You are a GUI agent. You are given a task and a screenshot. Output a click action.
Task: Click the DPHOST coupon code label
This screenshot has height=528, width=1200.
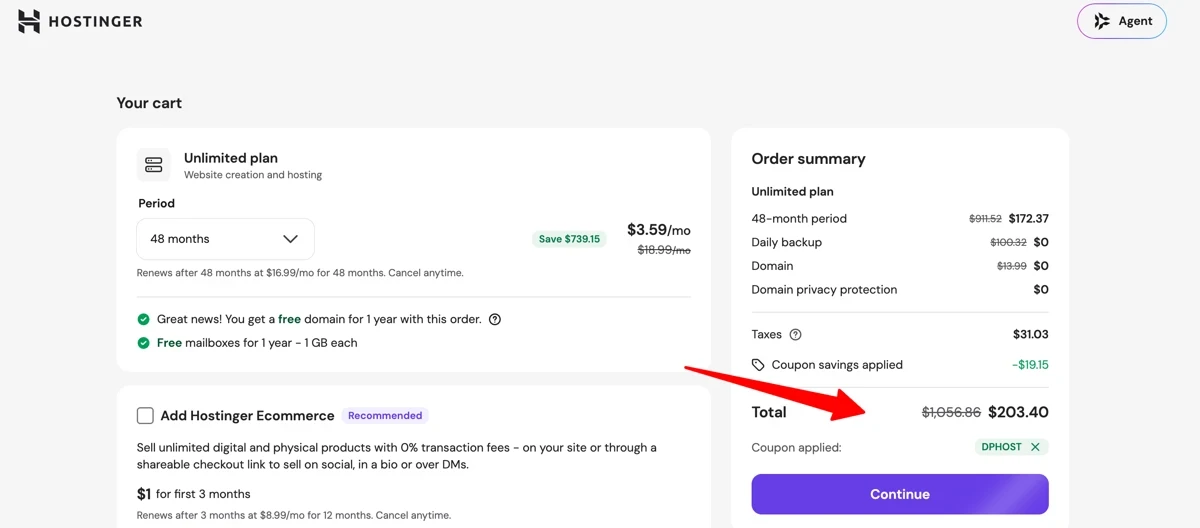[x=1002, y=447]
